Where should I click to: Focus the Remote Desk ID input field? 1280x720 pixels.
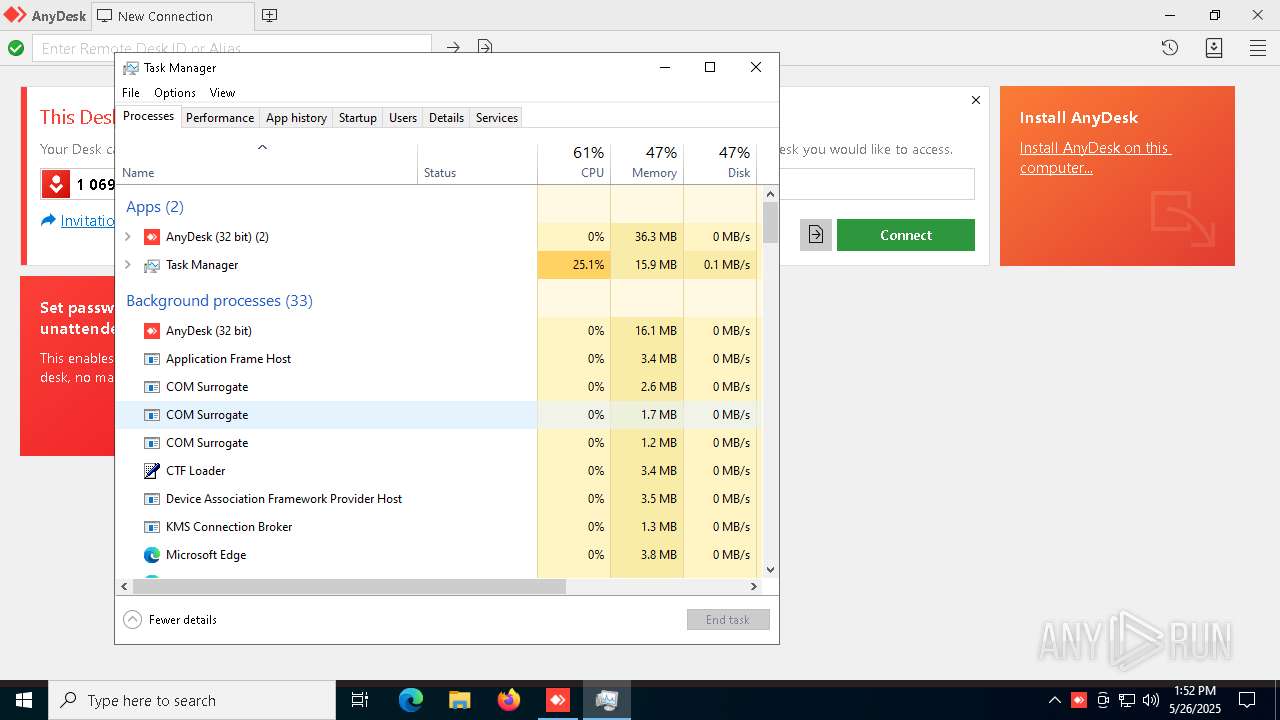232,48
